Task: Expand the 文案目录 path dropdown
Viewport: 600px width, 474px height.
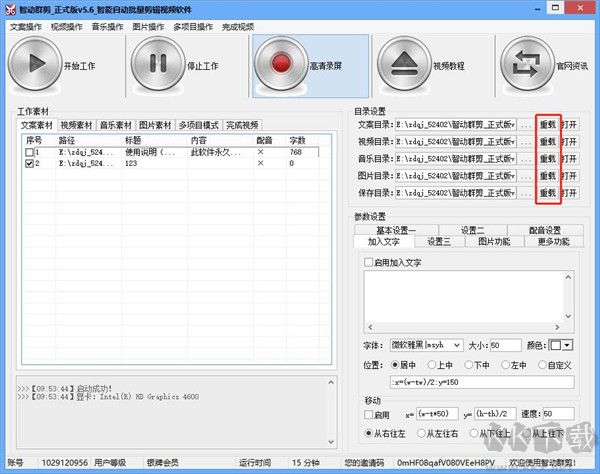Action: click(511, 126)
